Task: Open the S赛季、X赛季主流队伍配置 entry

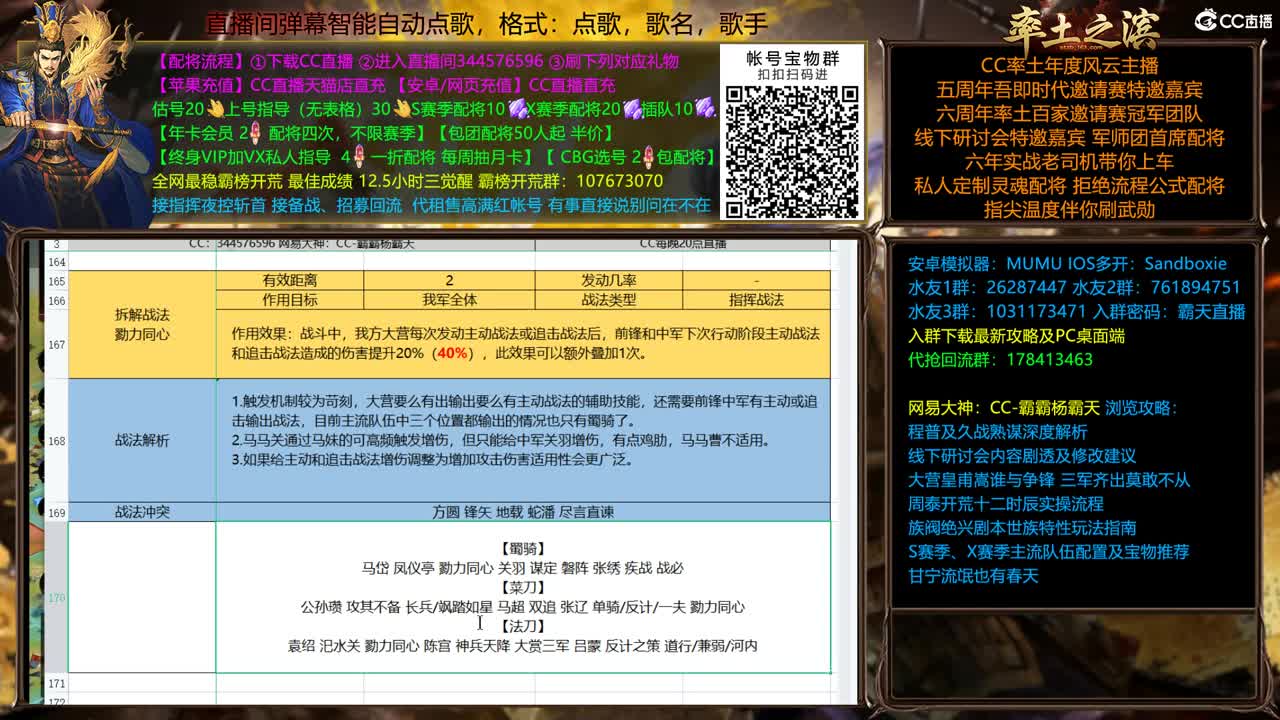Action: click(1048, 552)
